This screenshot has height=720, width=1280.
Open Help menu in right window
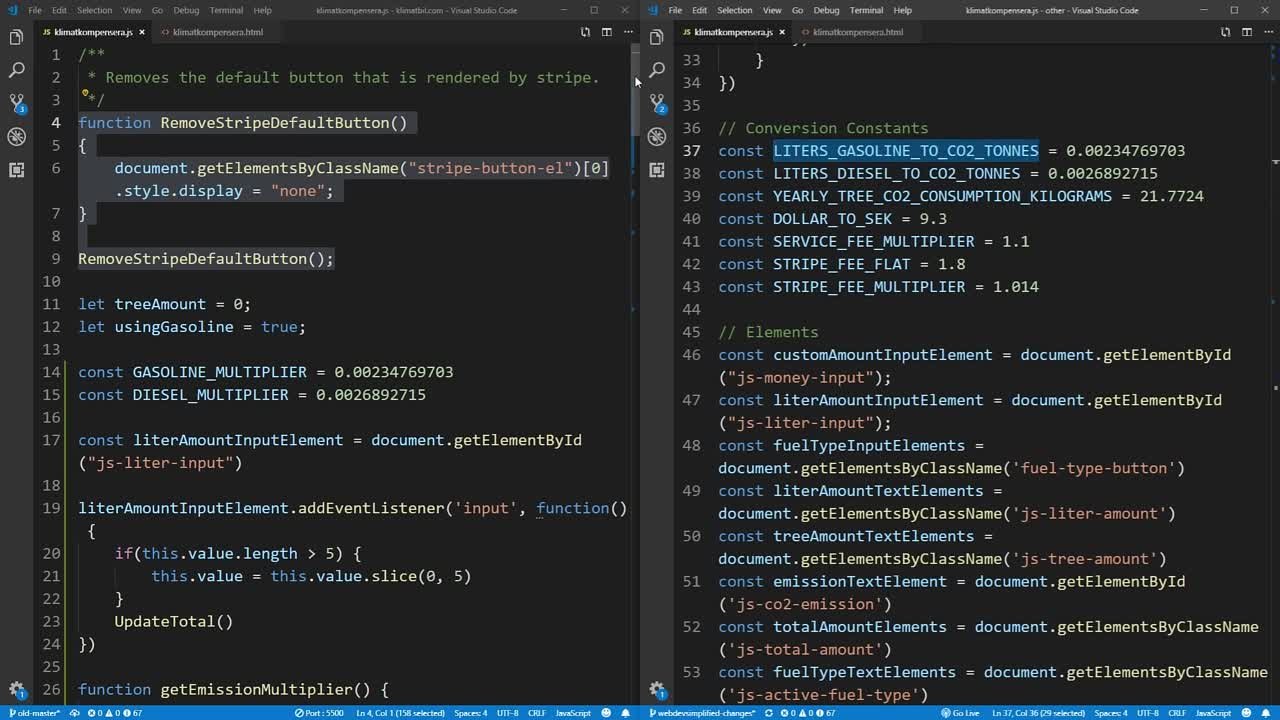click(902, 10)
